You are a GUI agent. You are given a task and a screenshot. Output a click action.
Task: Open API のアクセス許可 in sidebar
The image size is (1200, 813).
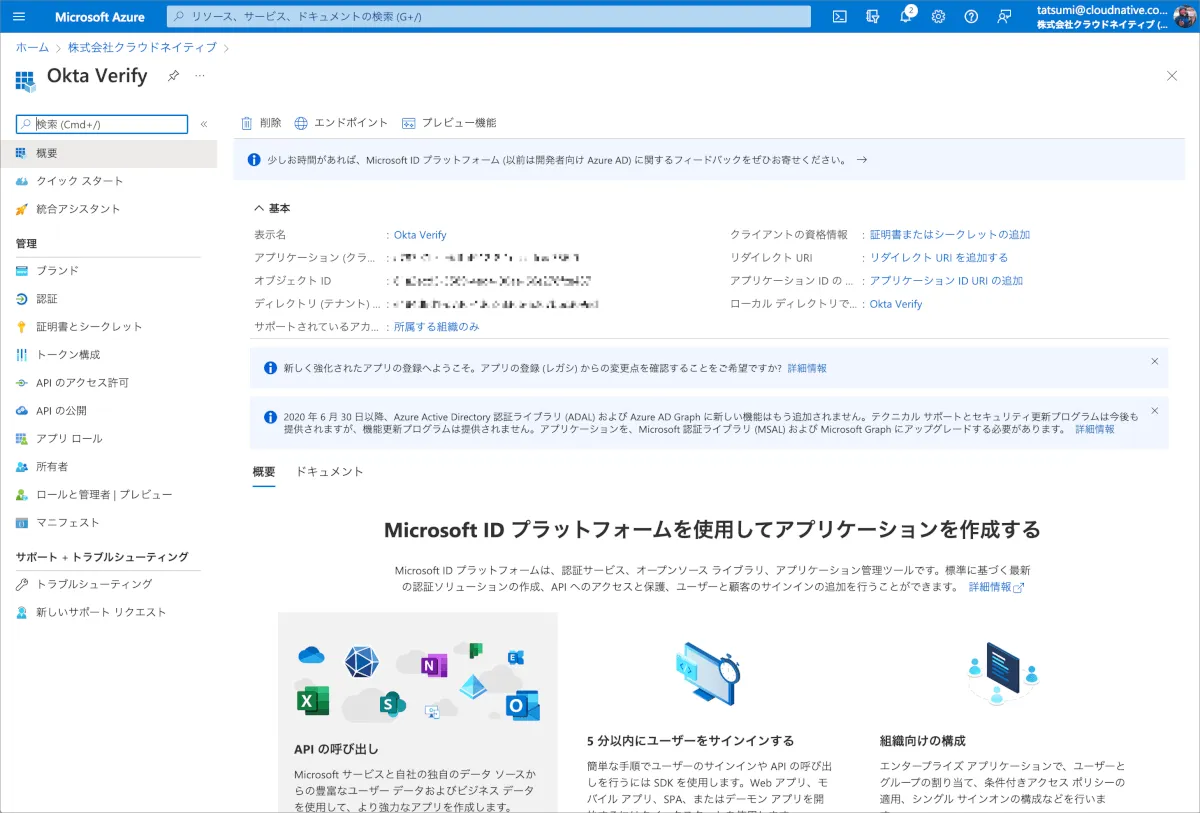[x=82, y=383]
